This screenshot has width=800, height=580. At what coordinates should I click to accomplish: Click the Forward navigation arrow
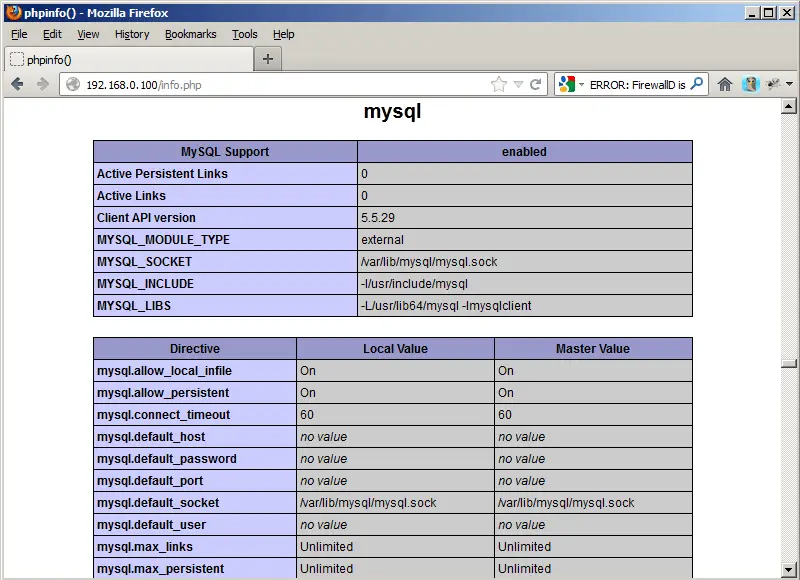[42, 85]
